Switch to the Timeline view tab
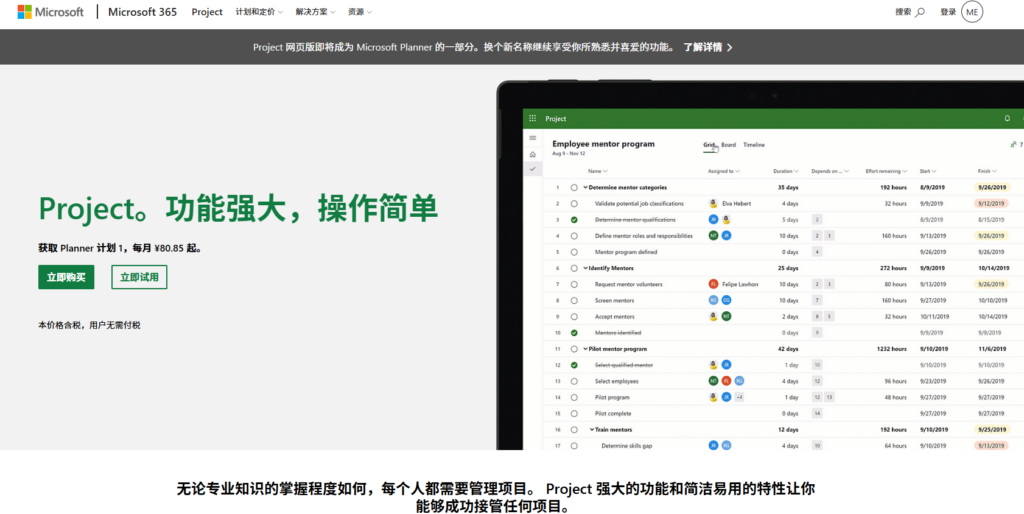 click(754, 145)
